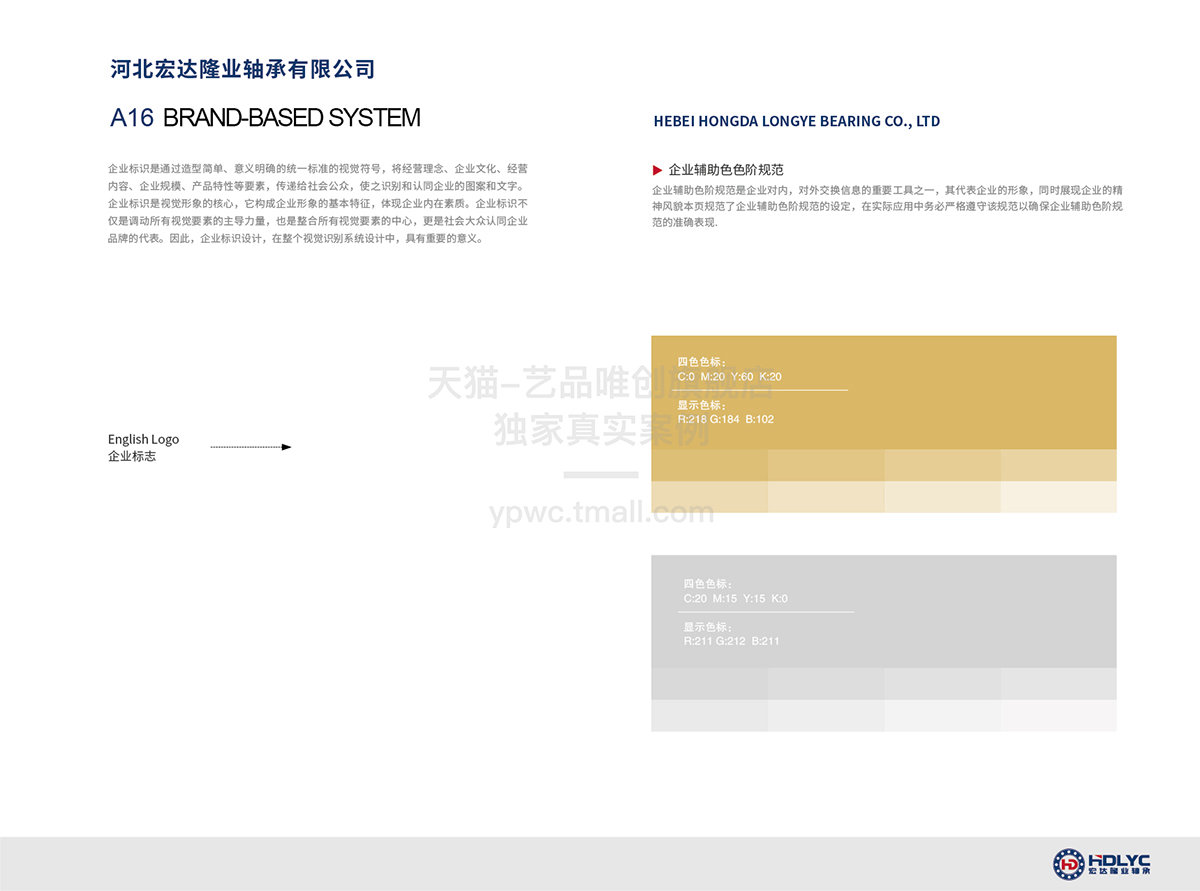This screenshot has width=1200, height=891.
Task: Click the RGB value R:218 G:184 B:102
Action: (726, 419)
